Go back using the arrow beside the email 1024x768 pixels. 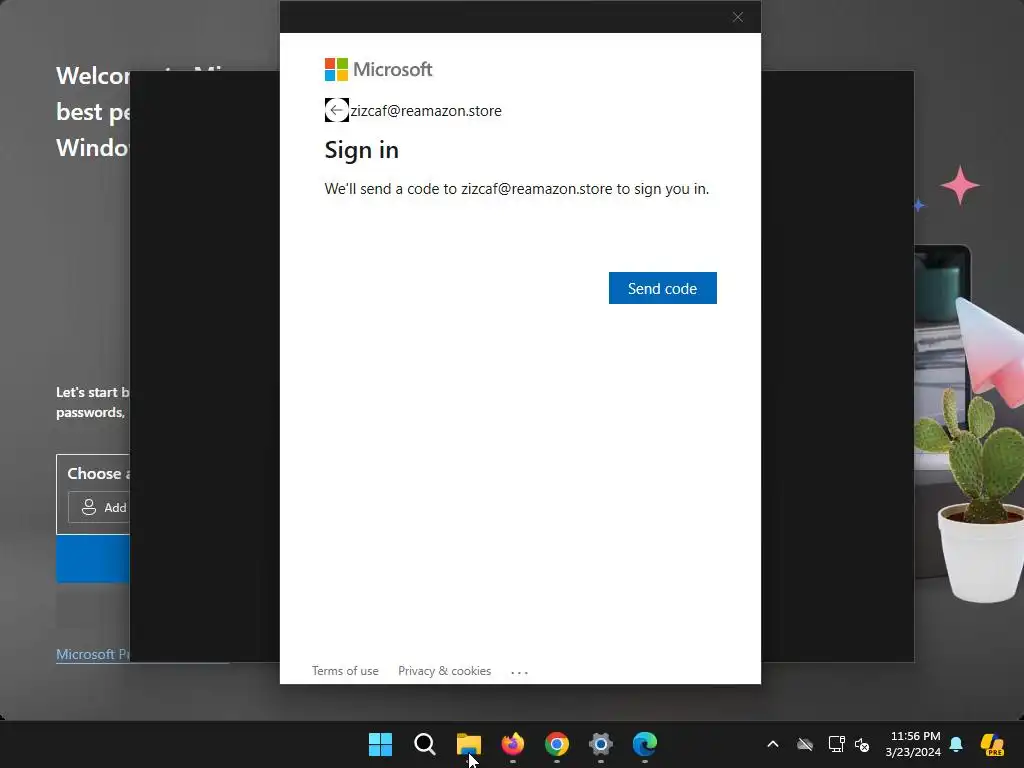click(336, 110)
